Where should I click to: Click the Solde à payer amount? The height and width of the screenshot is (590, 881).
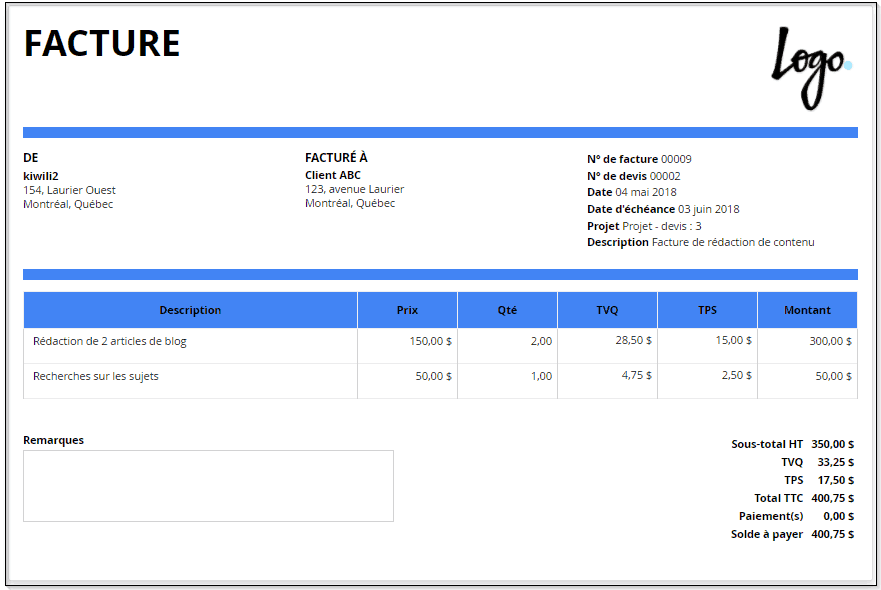click(x=832, y=534)
